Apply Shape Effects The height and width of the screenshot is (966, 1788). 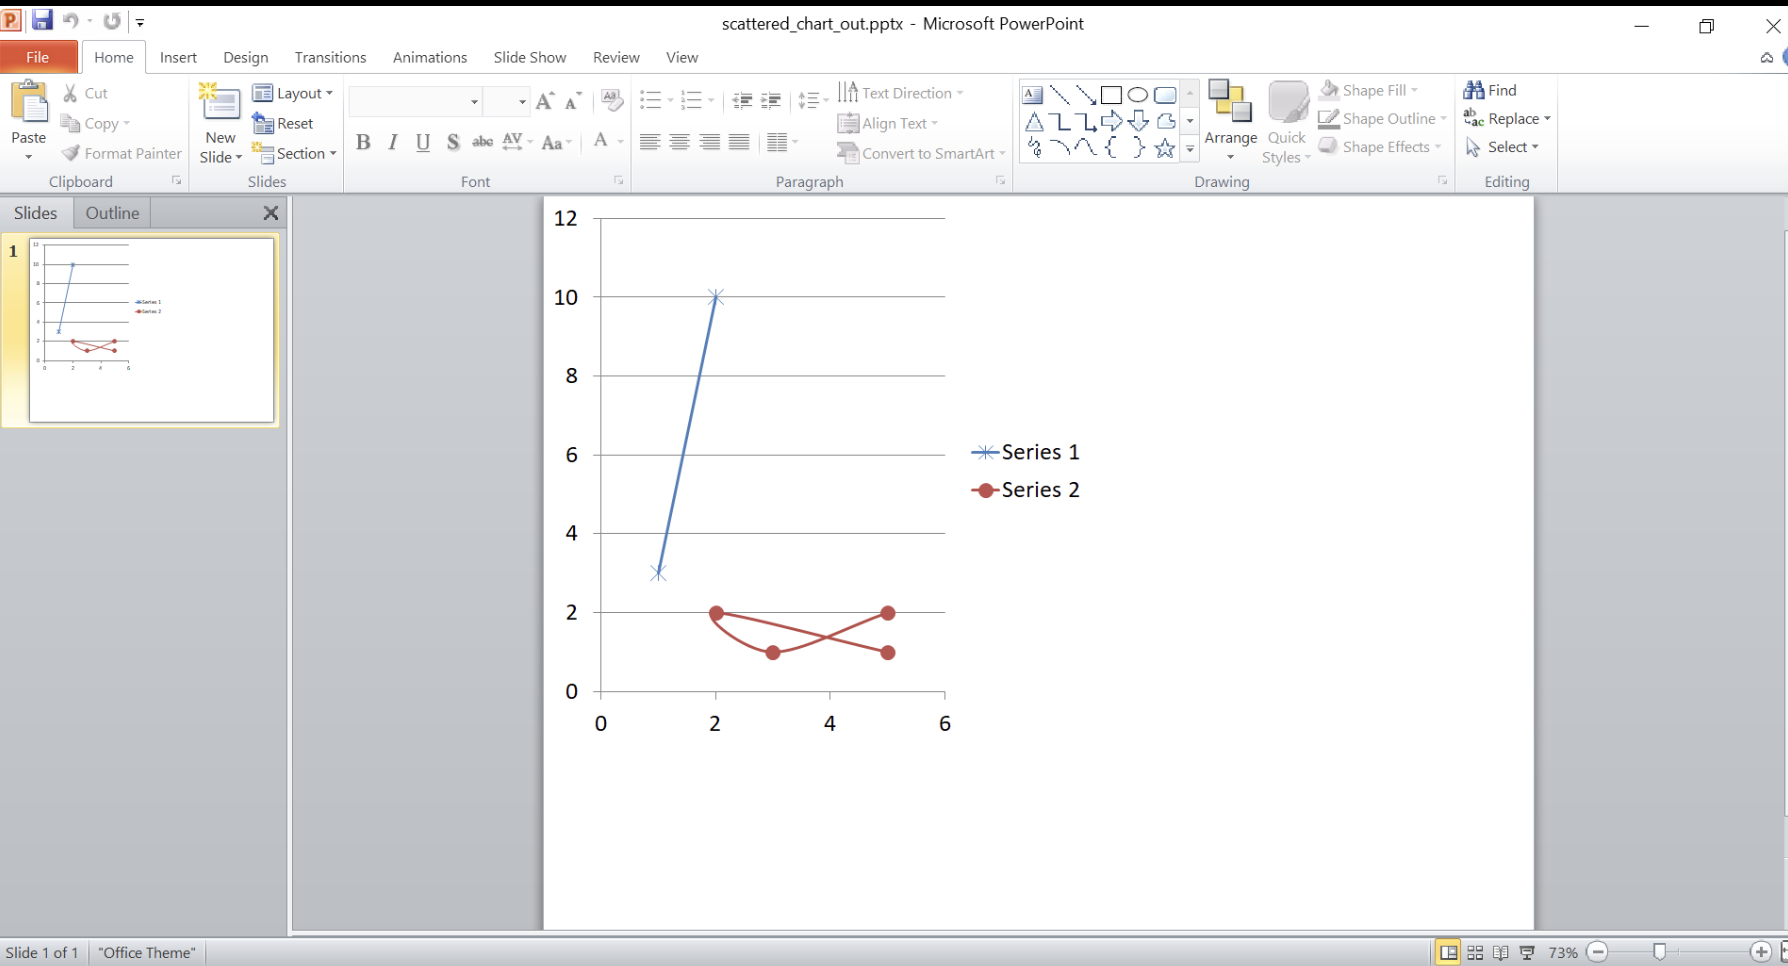point(1379,146)
